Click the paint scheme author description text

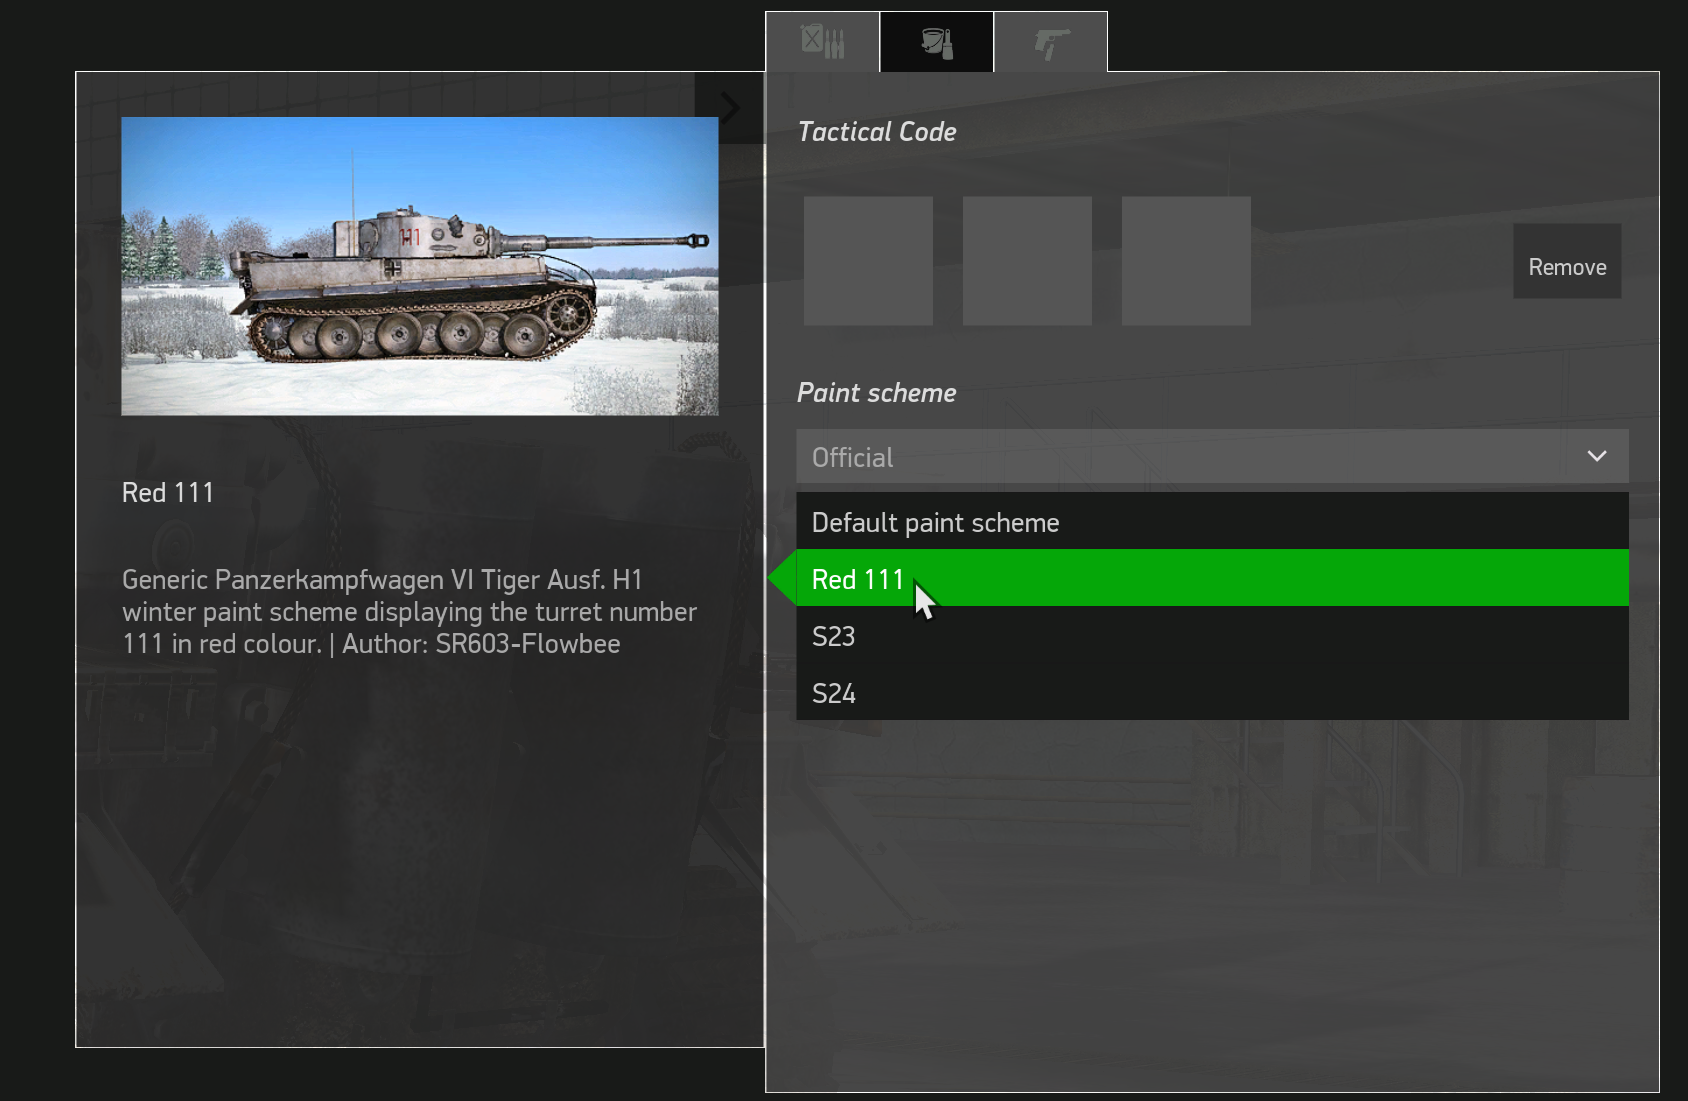point(410,612)
